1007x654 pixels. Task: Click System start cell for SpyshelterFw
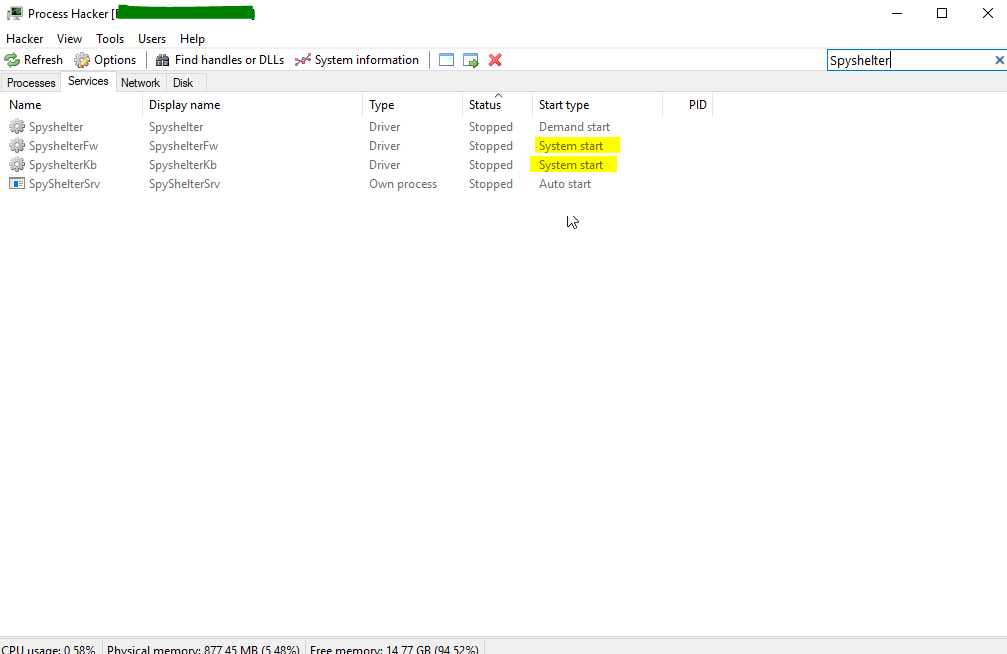(x=571, y=146)
